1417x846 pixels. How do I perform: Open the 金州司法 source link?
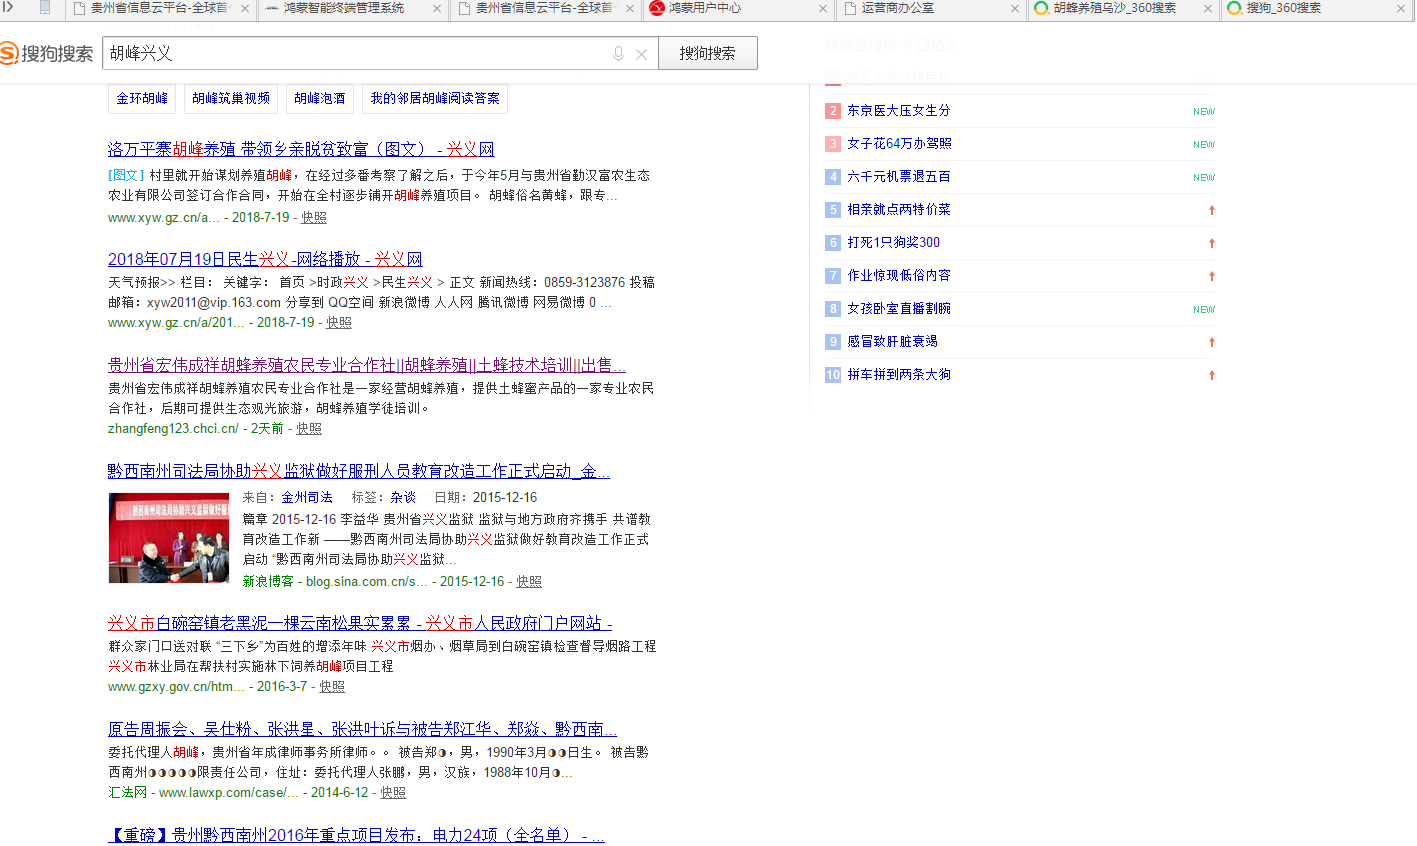(307, 497)
